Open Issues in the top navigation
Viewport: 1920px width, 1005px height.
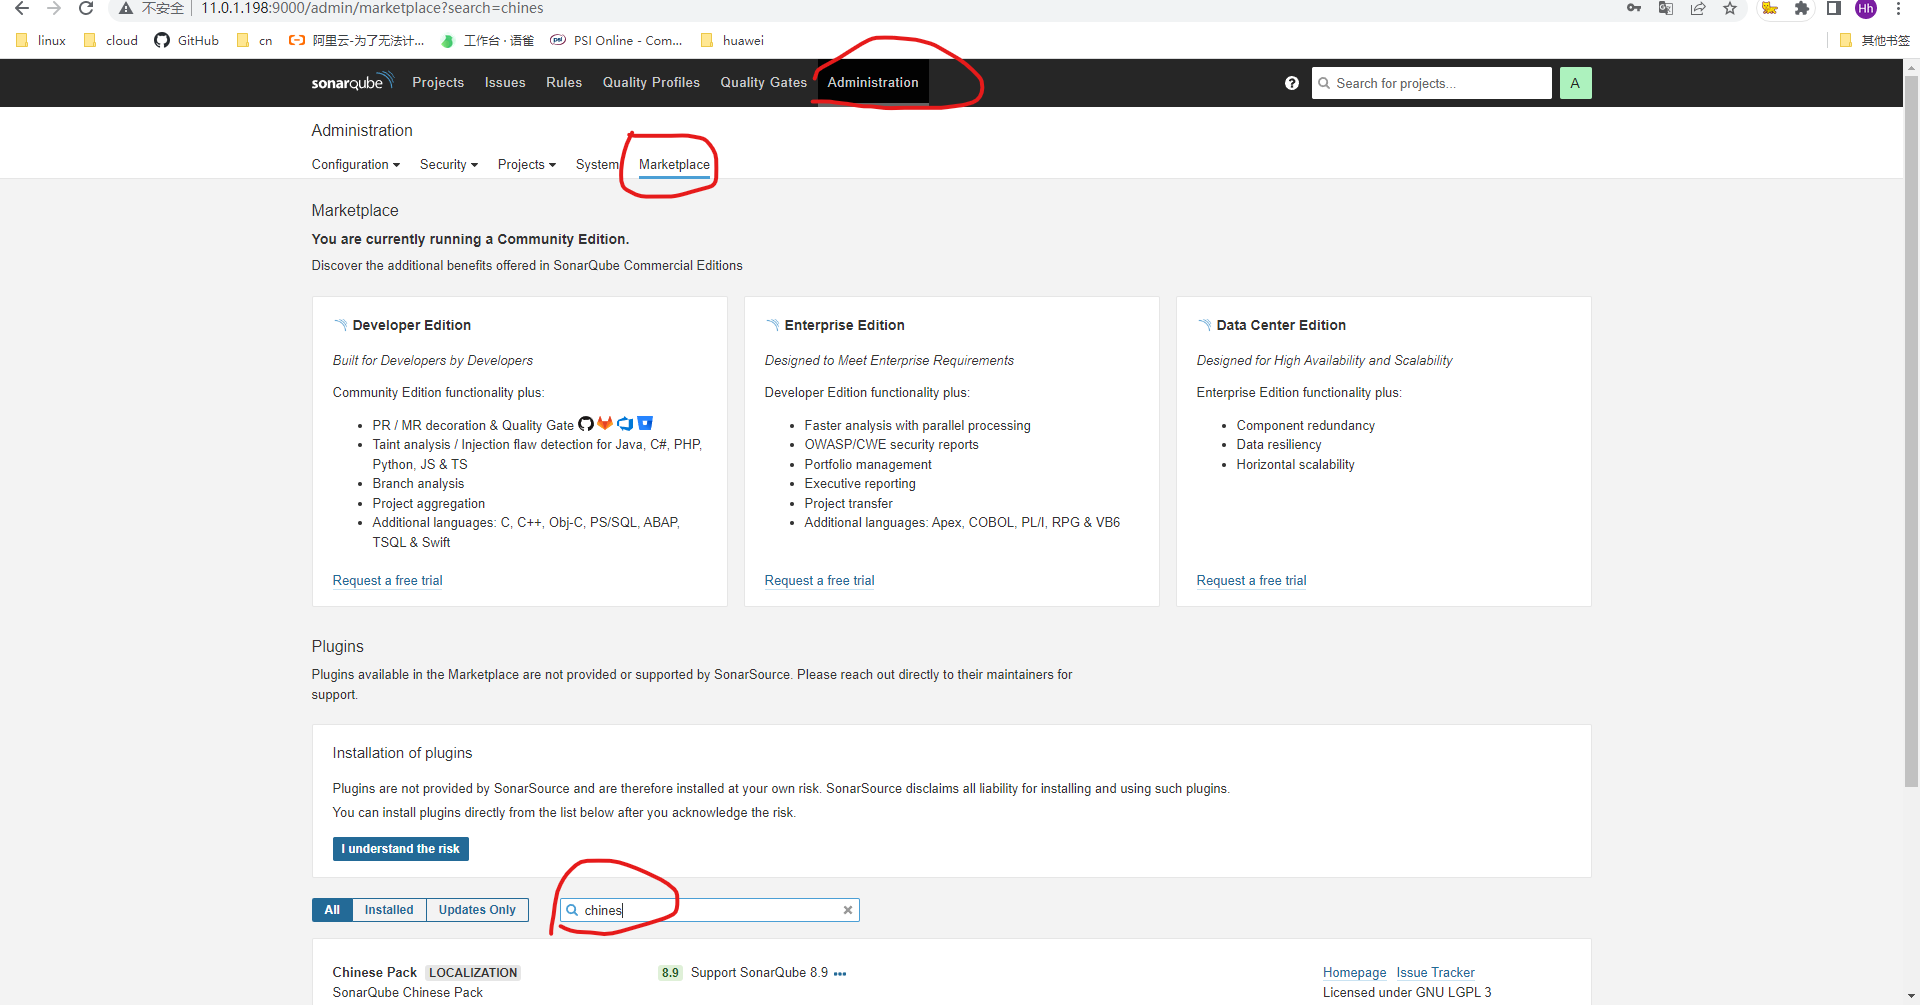505,83
